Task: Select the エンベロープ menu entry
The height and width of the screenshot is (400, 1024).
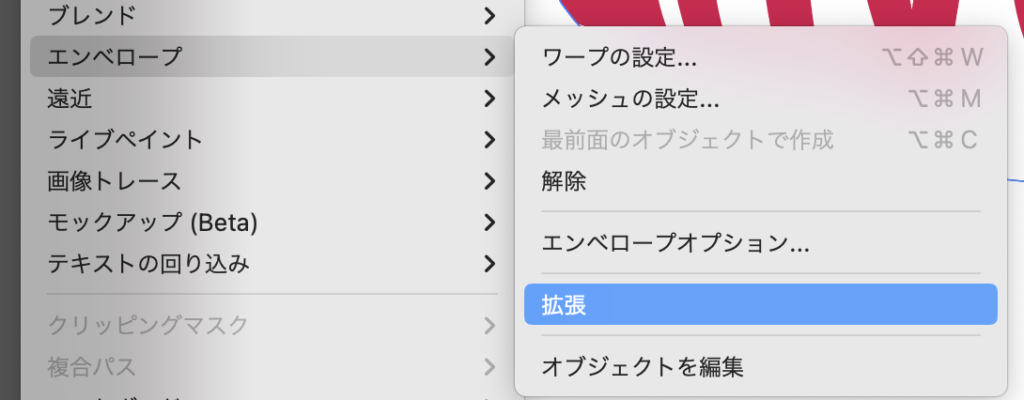Action: point(115,57)
